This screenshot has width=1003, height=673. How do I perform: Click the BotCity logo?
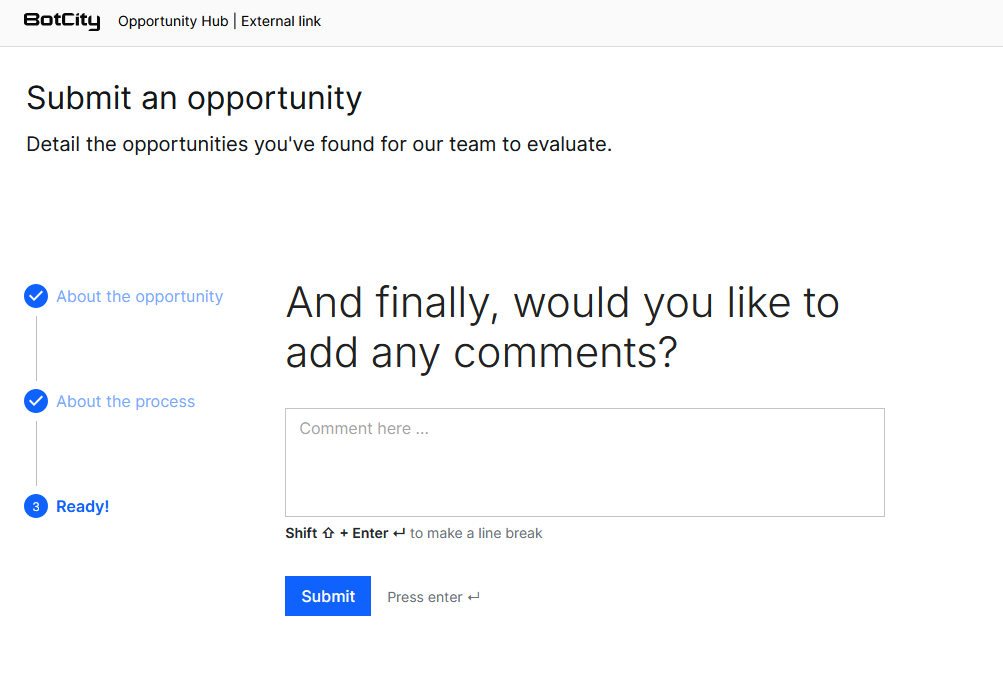(62, 21)
